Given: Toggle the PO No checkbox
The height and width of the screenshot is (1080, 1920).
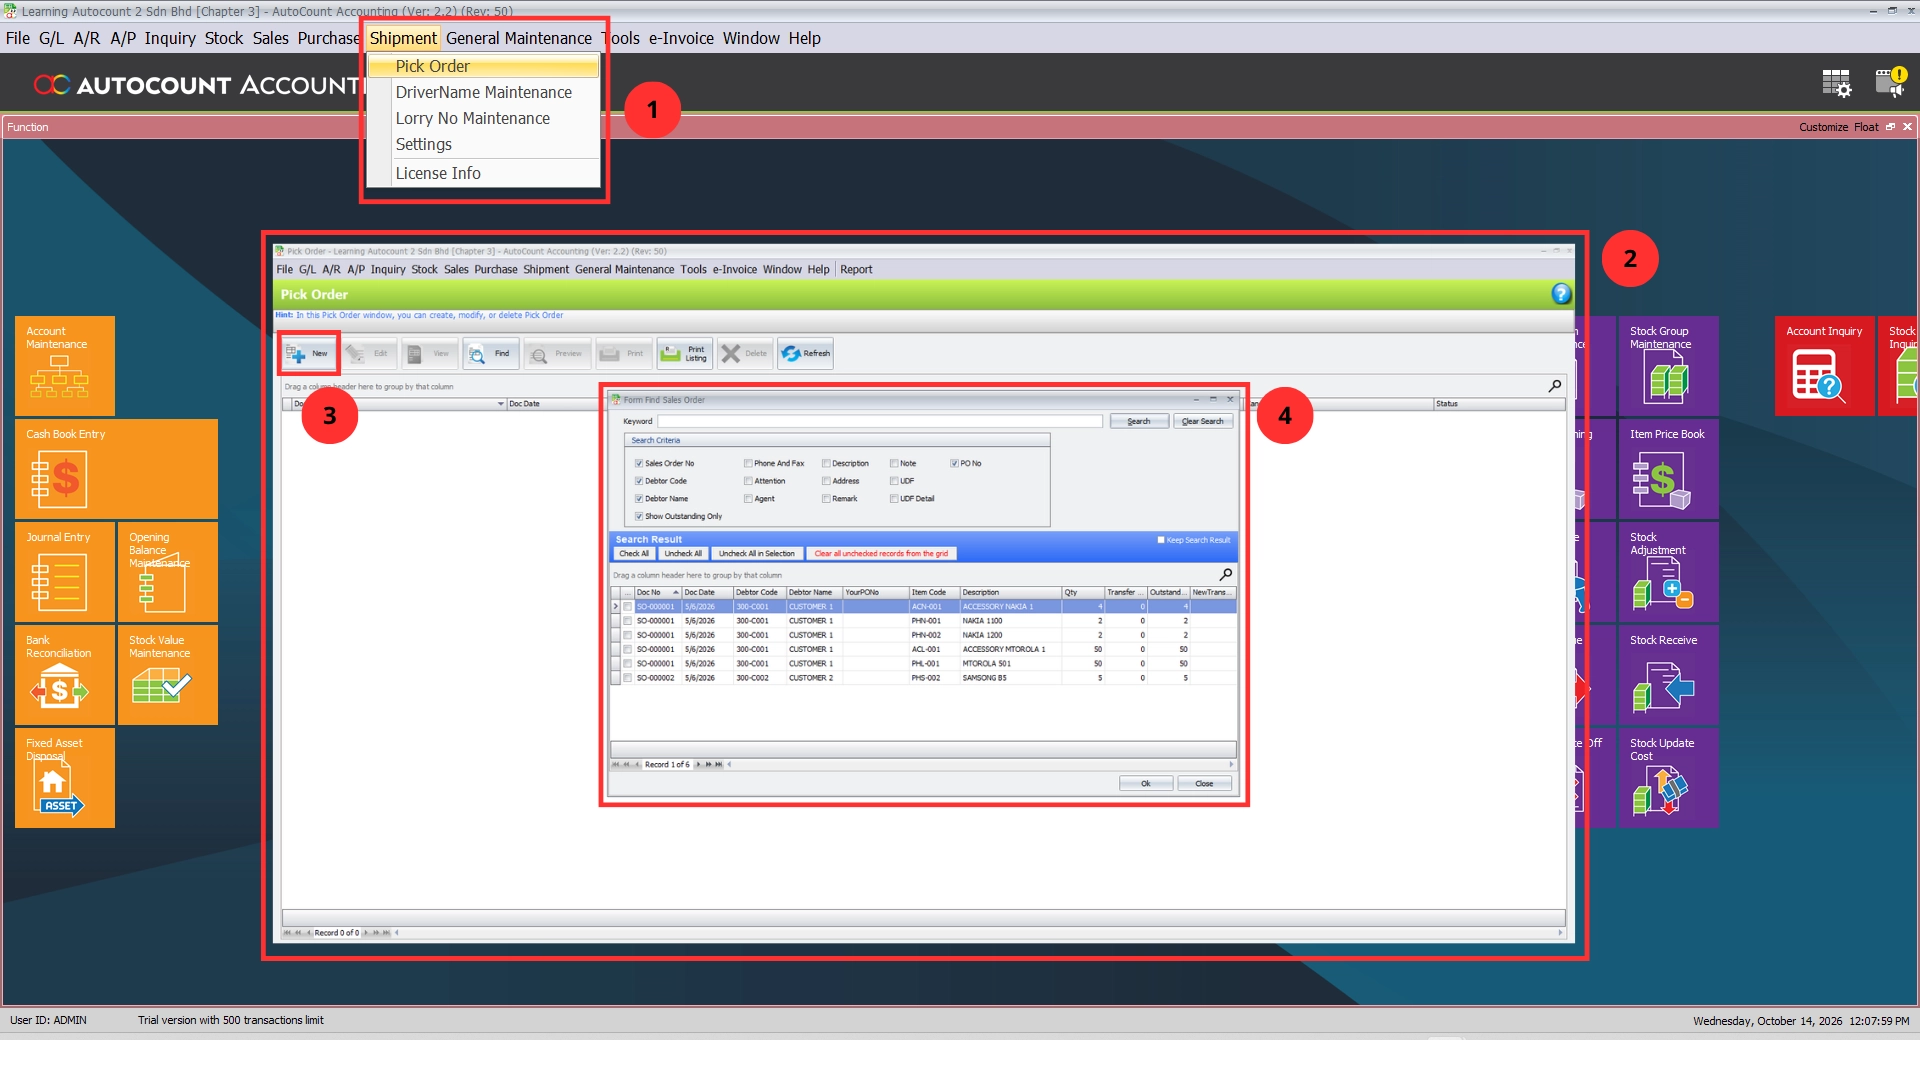Looking at the screenshot, I should tap(954, 464).
